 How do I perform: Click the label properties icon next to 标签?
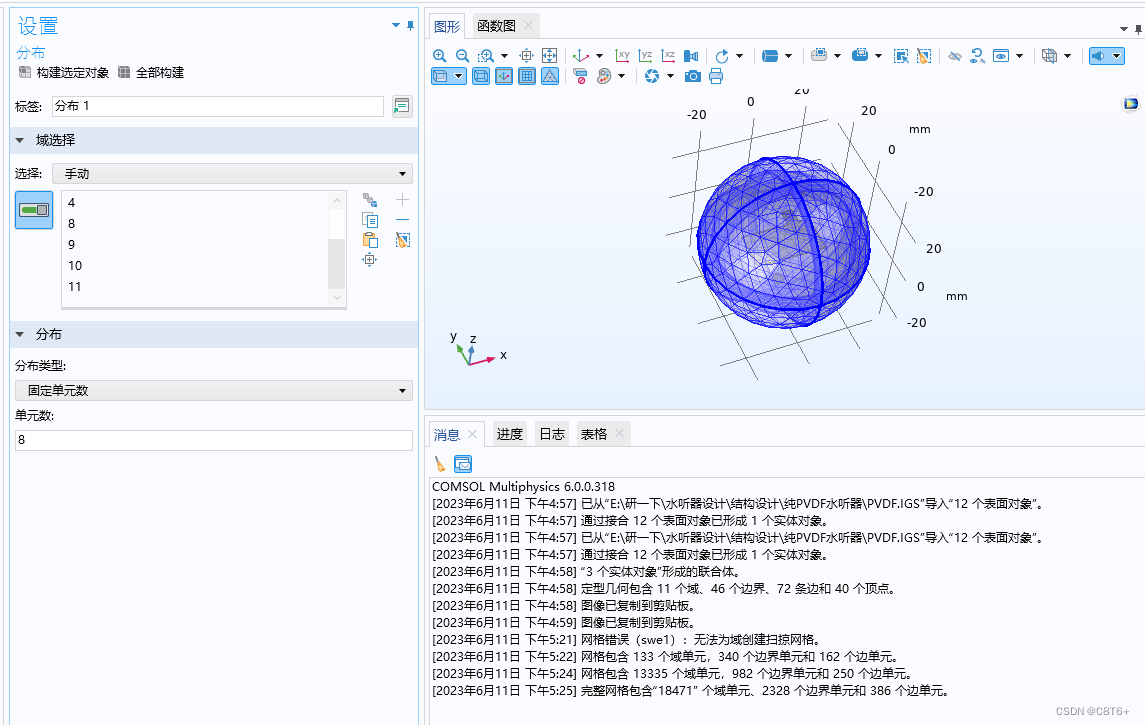tap(402, 106)
